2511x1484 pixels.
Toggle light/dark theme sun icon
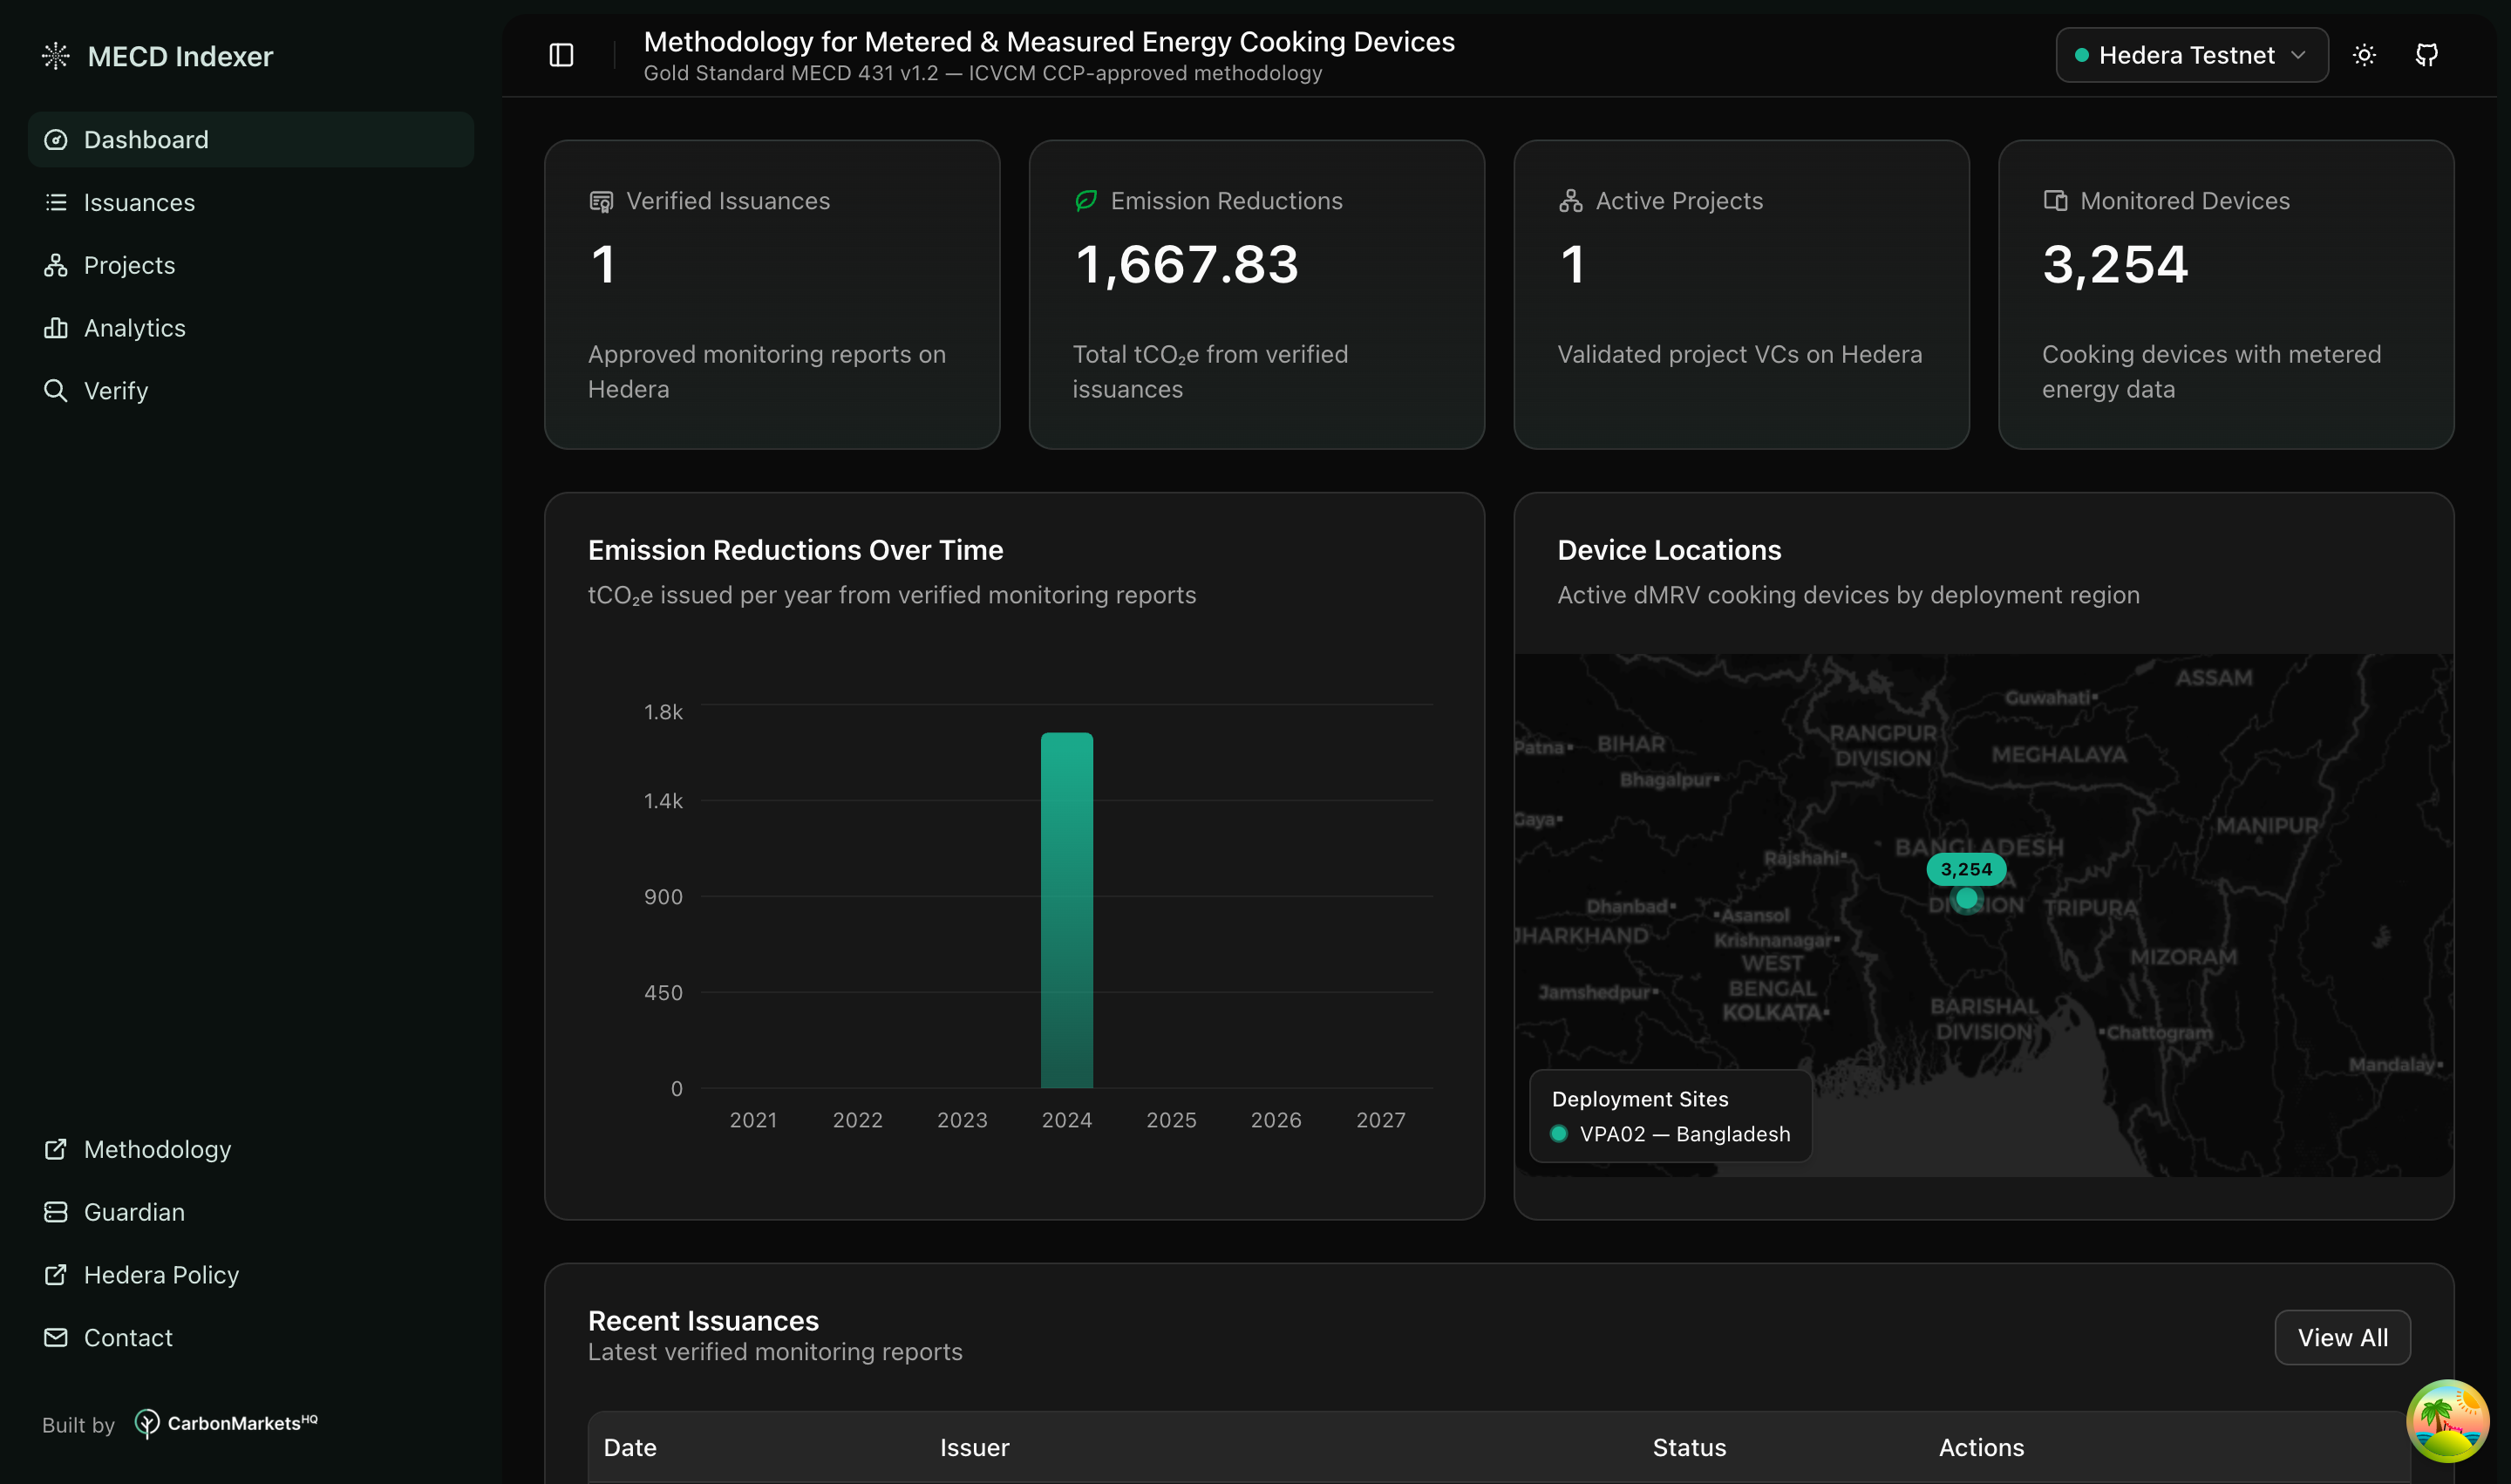click(2364, 55)
